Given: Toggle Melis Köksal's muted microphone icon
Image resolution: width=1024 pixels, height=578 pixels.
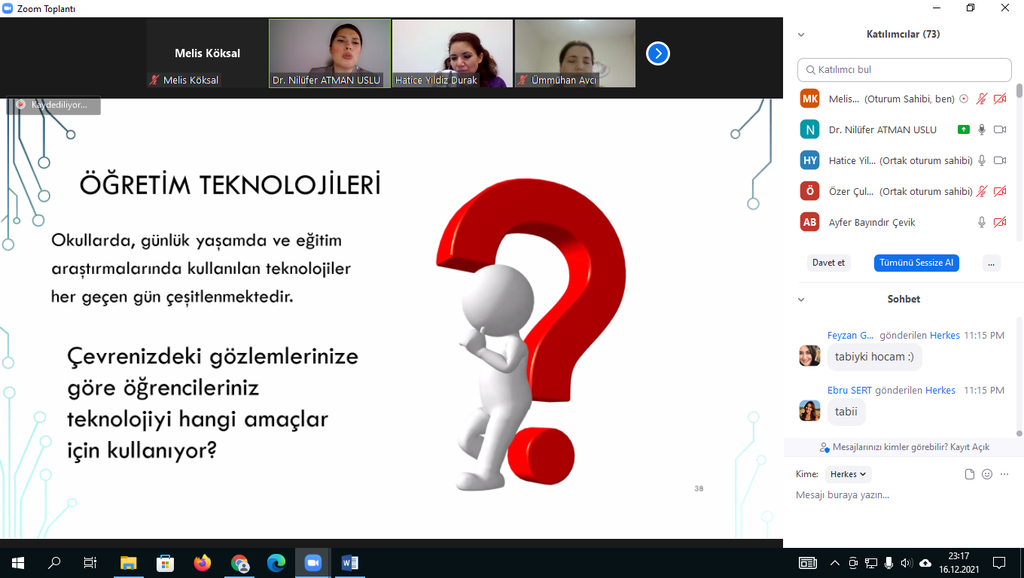Looking at the screenshot, I should pos(982,99).
